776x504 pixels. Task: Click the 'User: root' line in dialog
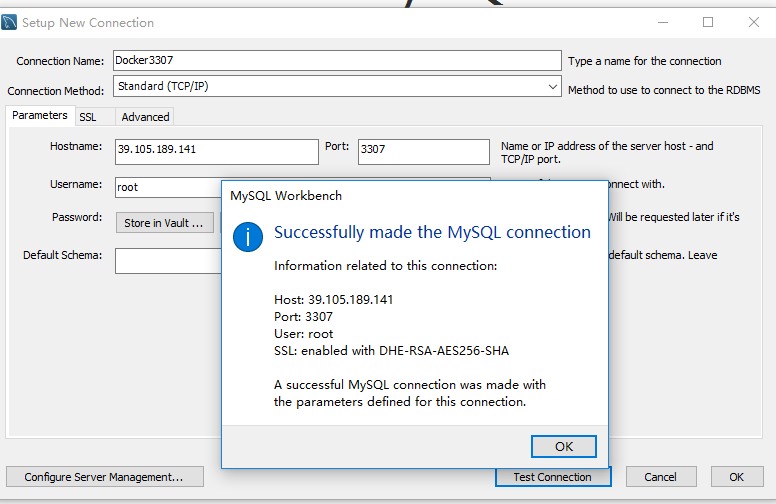[x=303, y=334]
